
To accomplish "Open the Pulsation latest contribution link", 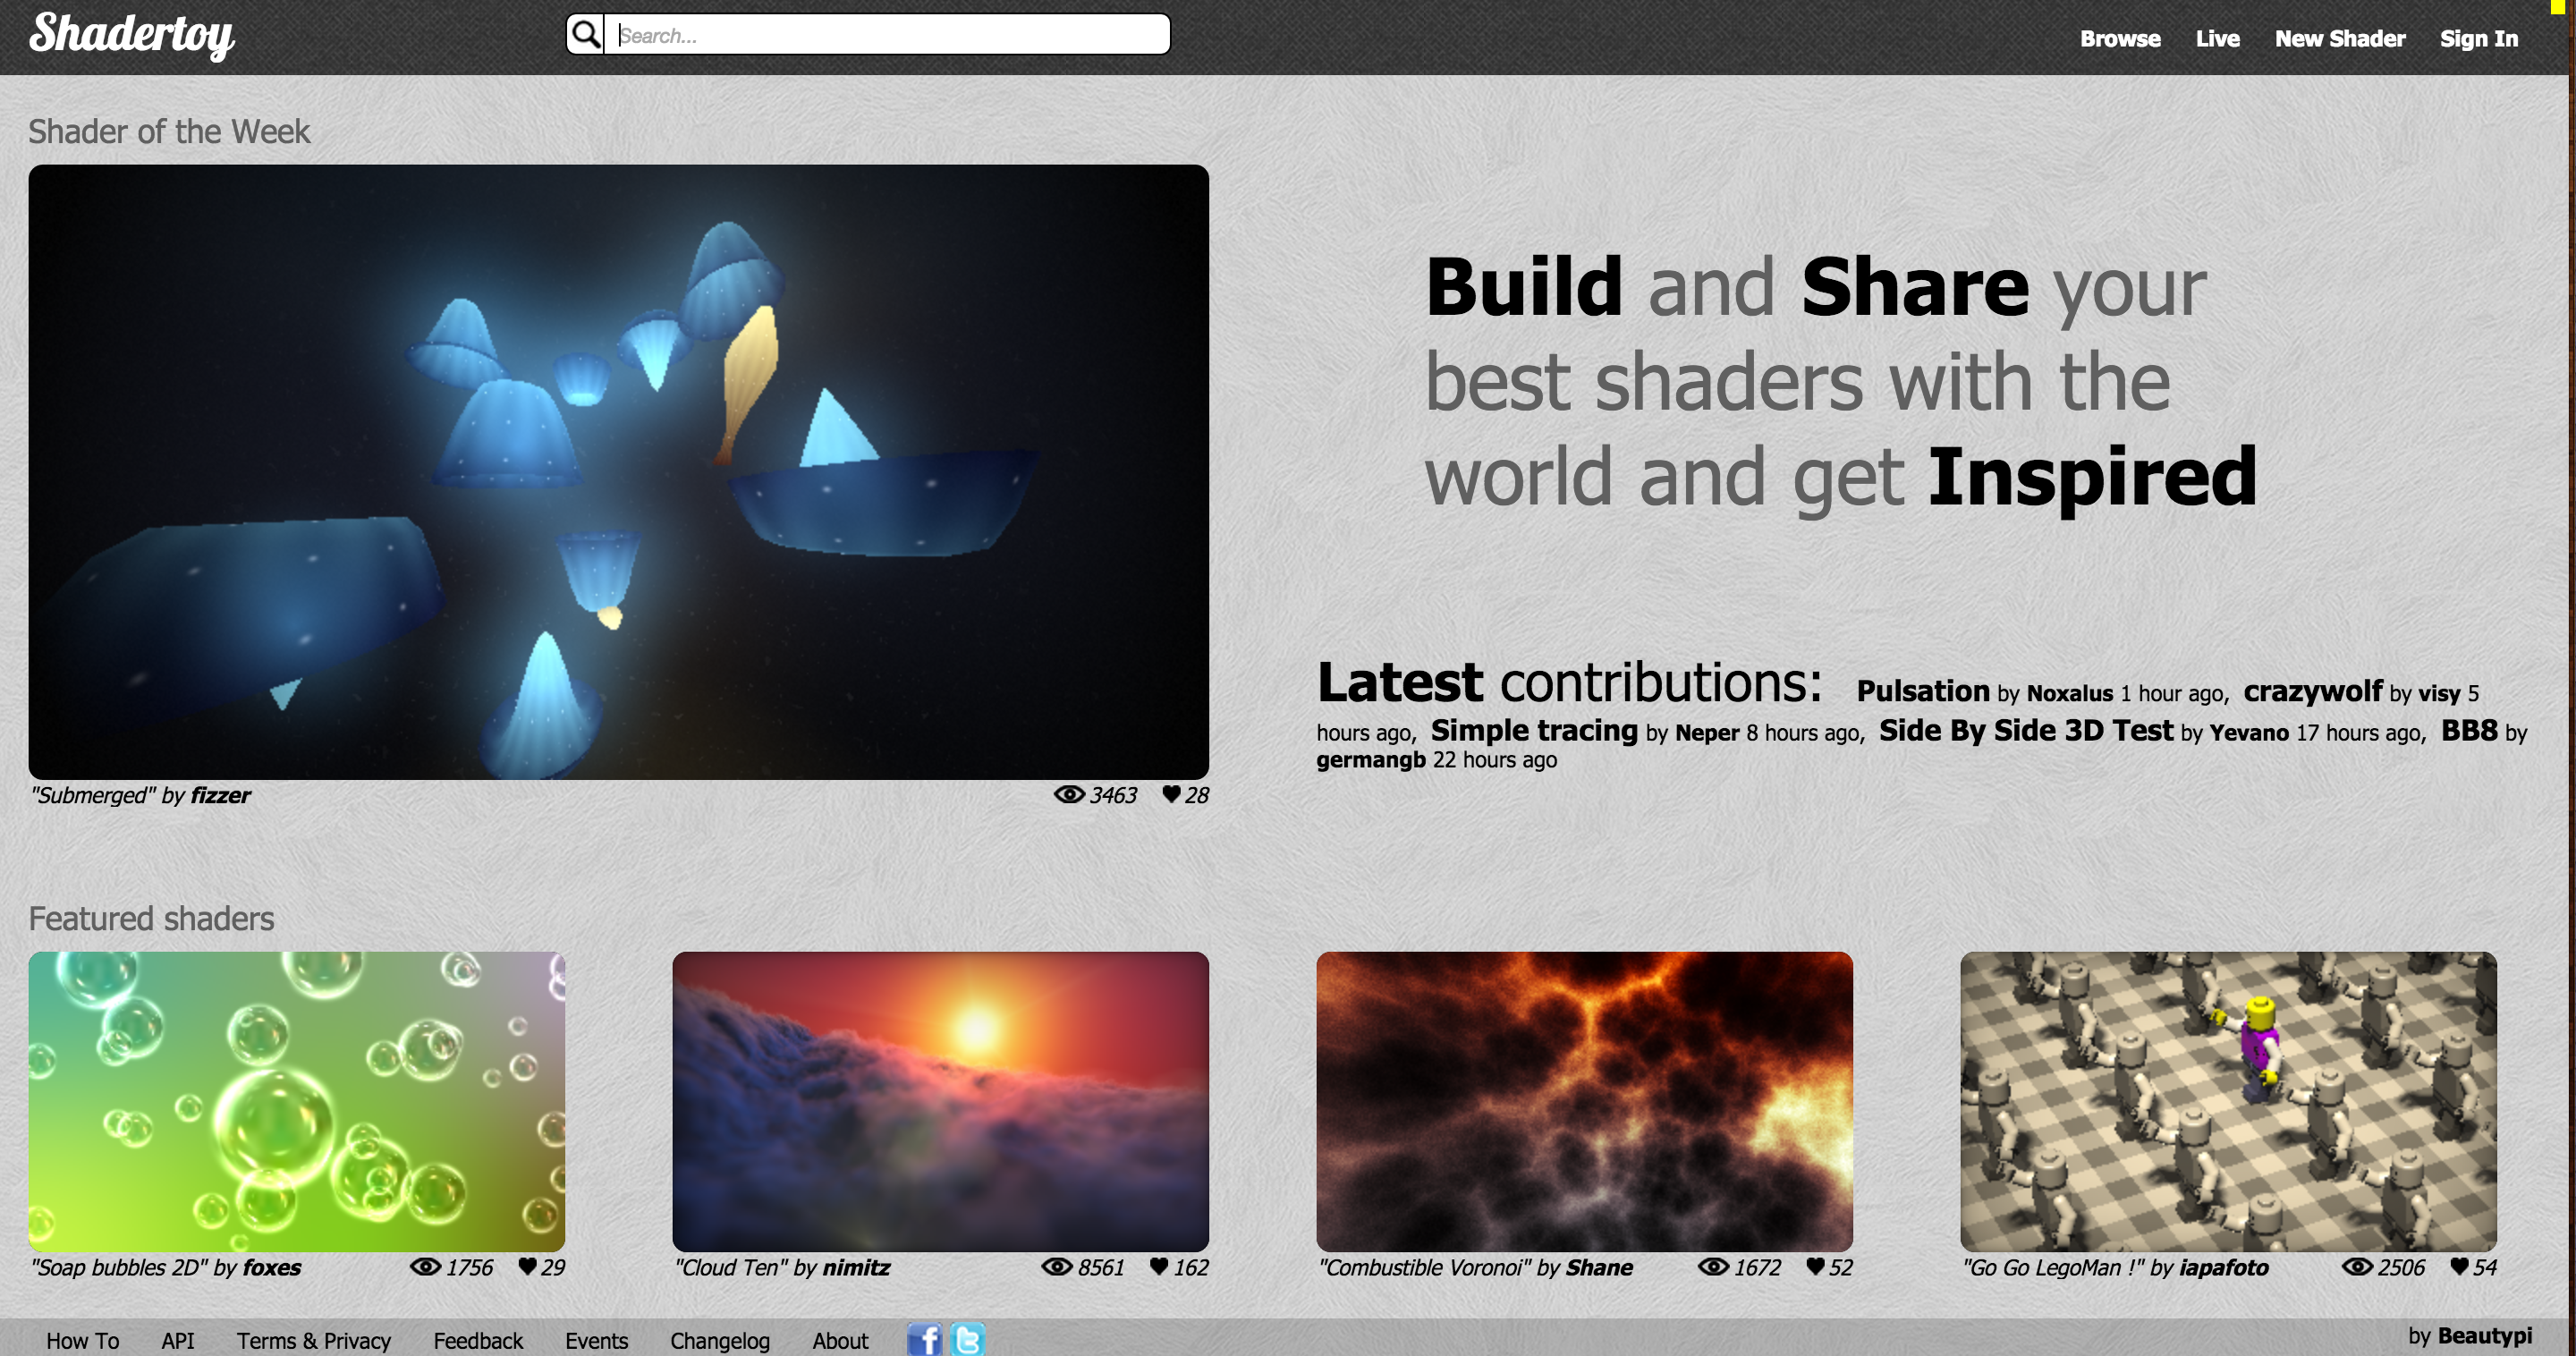I will 1922,691.
